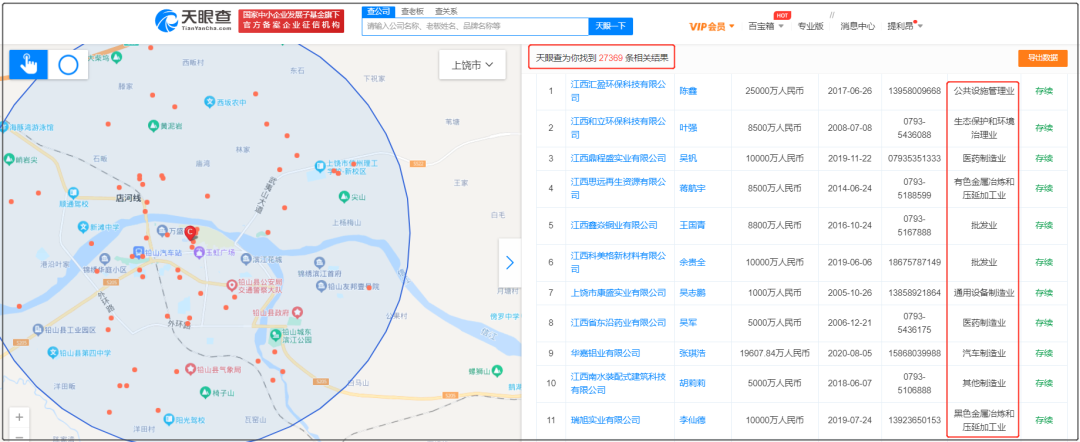Open legal representative 胡莉莉 profile
This screenshot has width=1080, height=442.
point(692,383)
